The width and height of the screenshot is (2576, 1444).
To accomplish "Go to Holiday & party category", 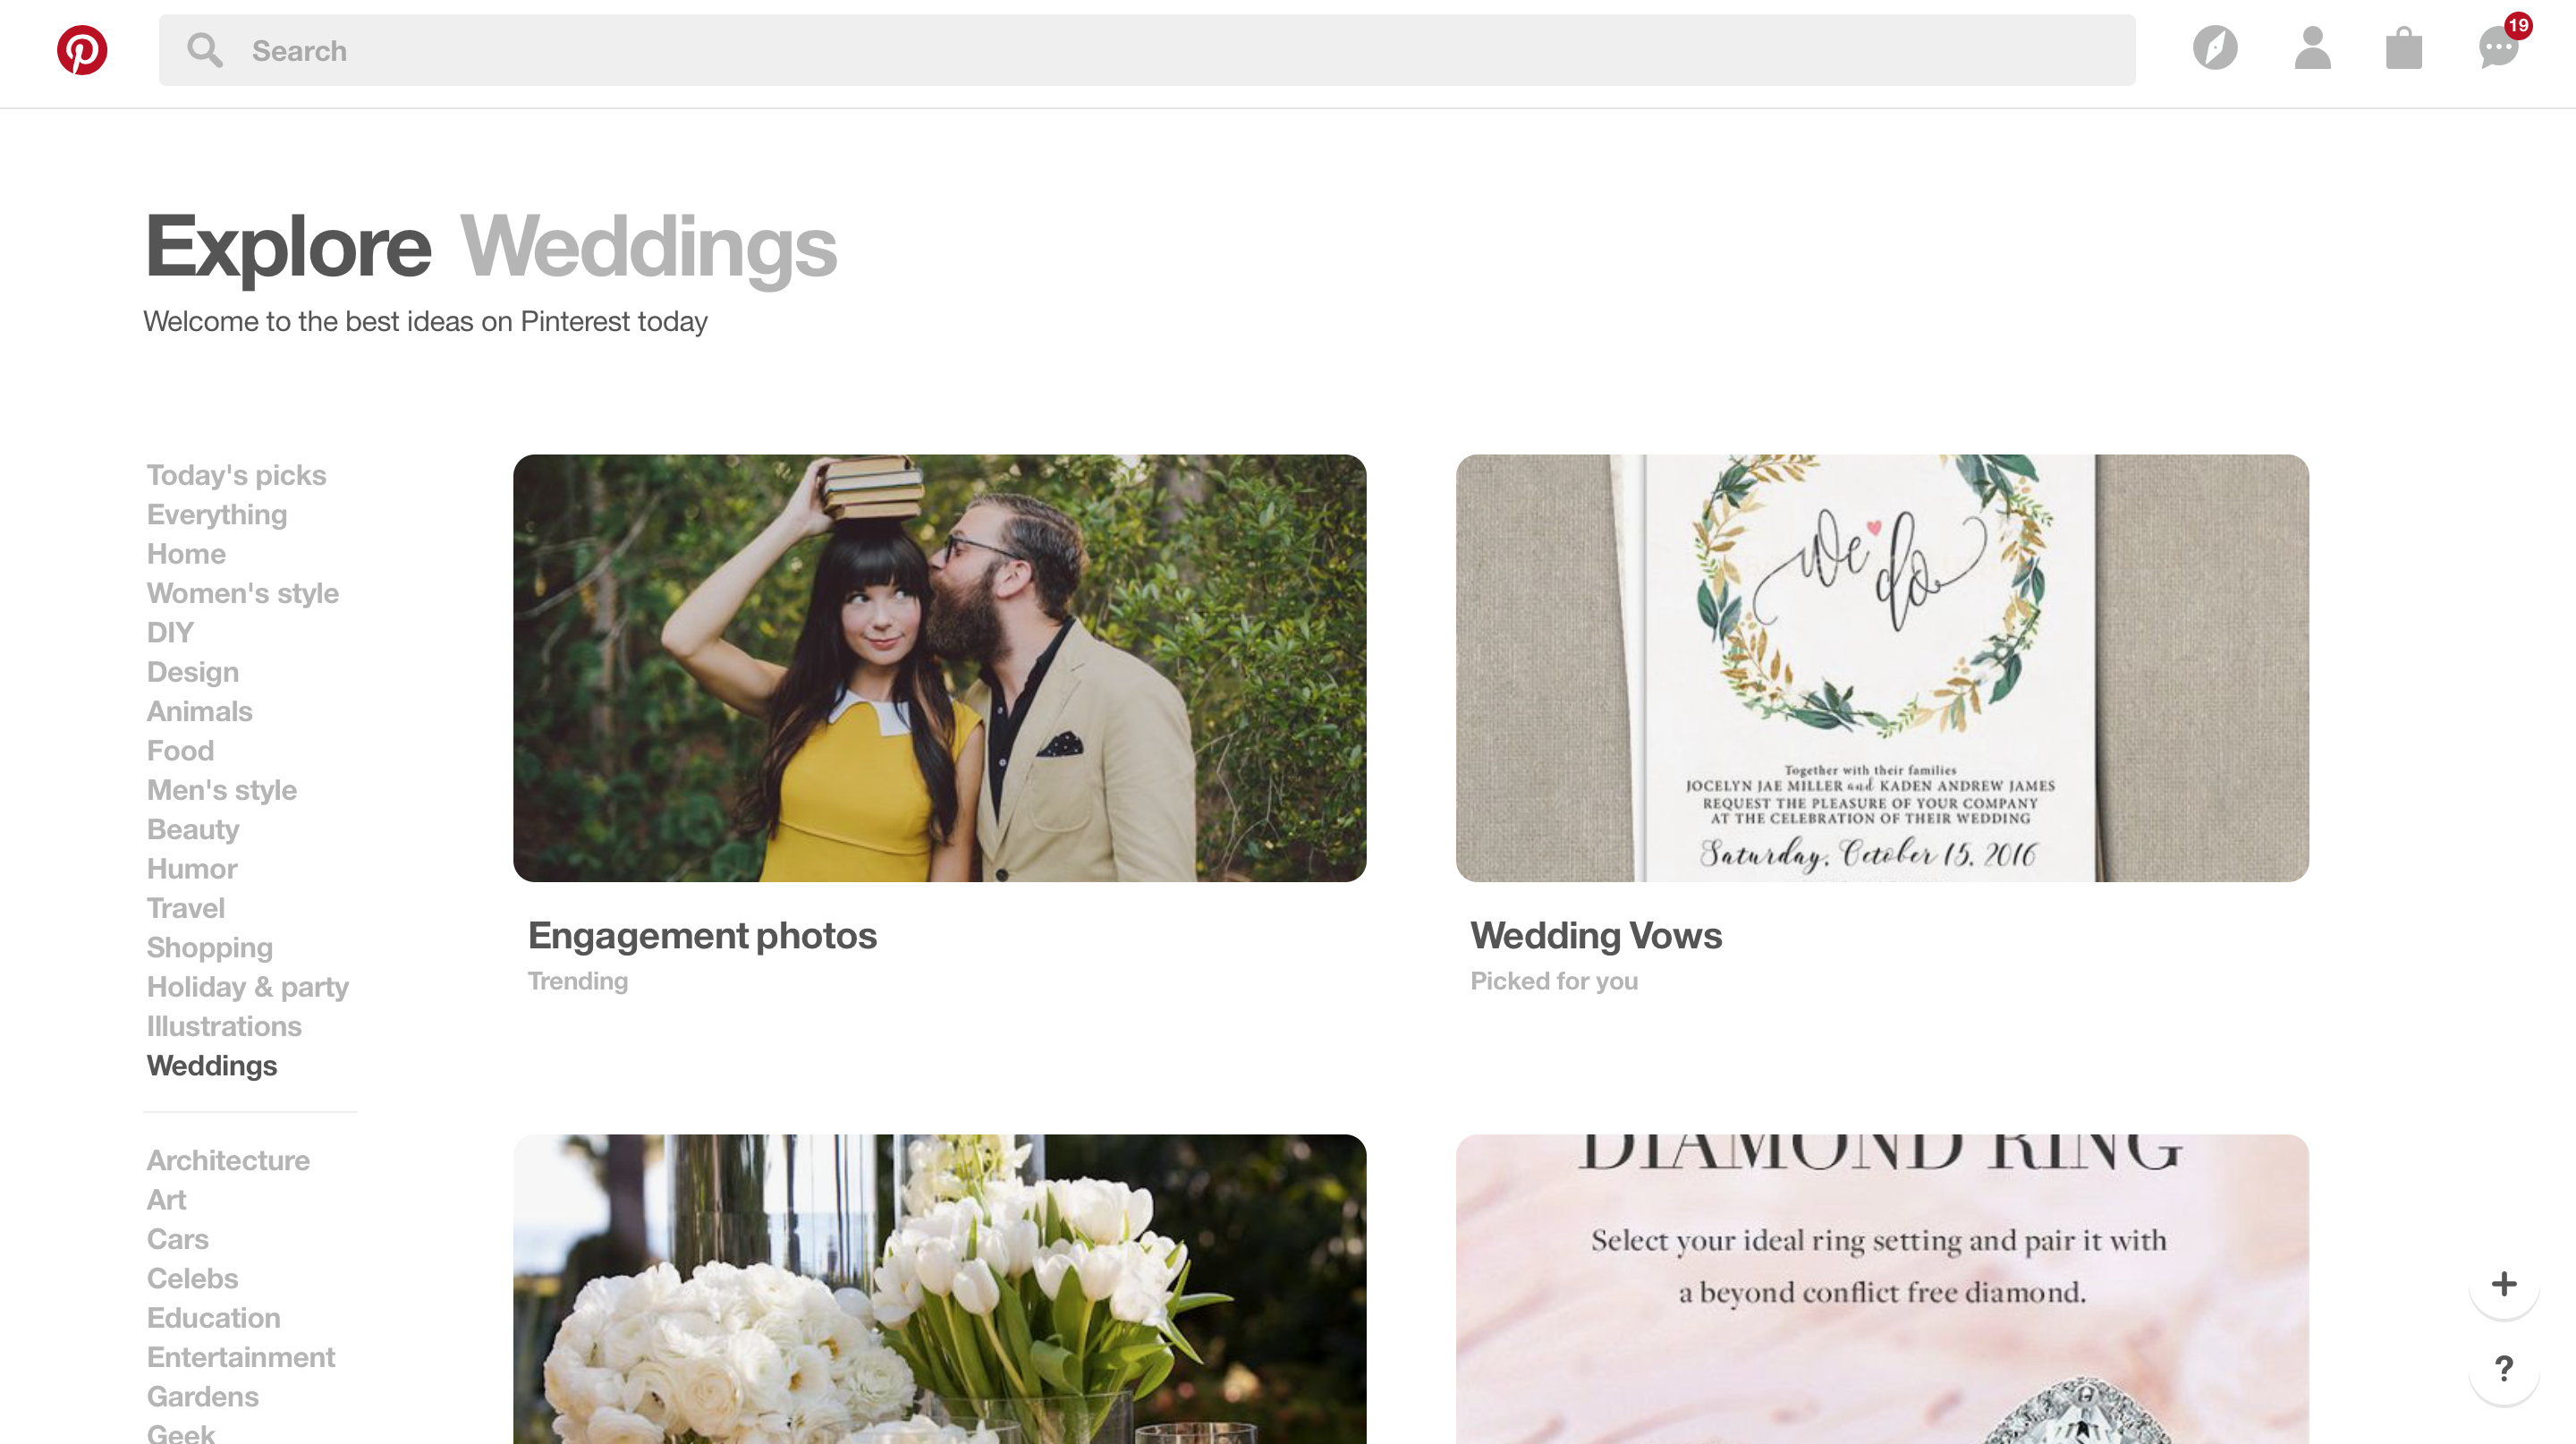I will [248, 987].
